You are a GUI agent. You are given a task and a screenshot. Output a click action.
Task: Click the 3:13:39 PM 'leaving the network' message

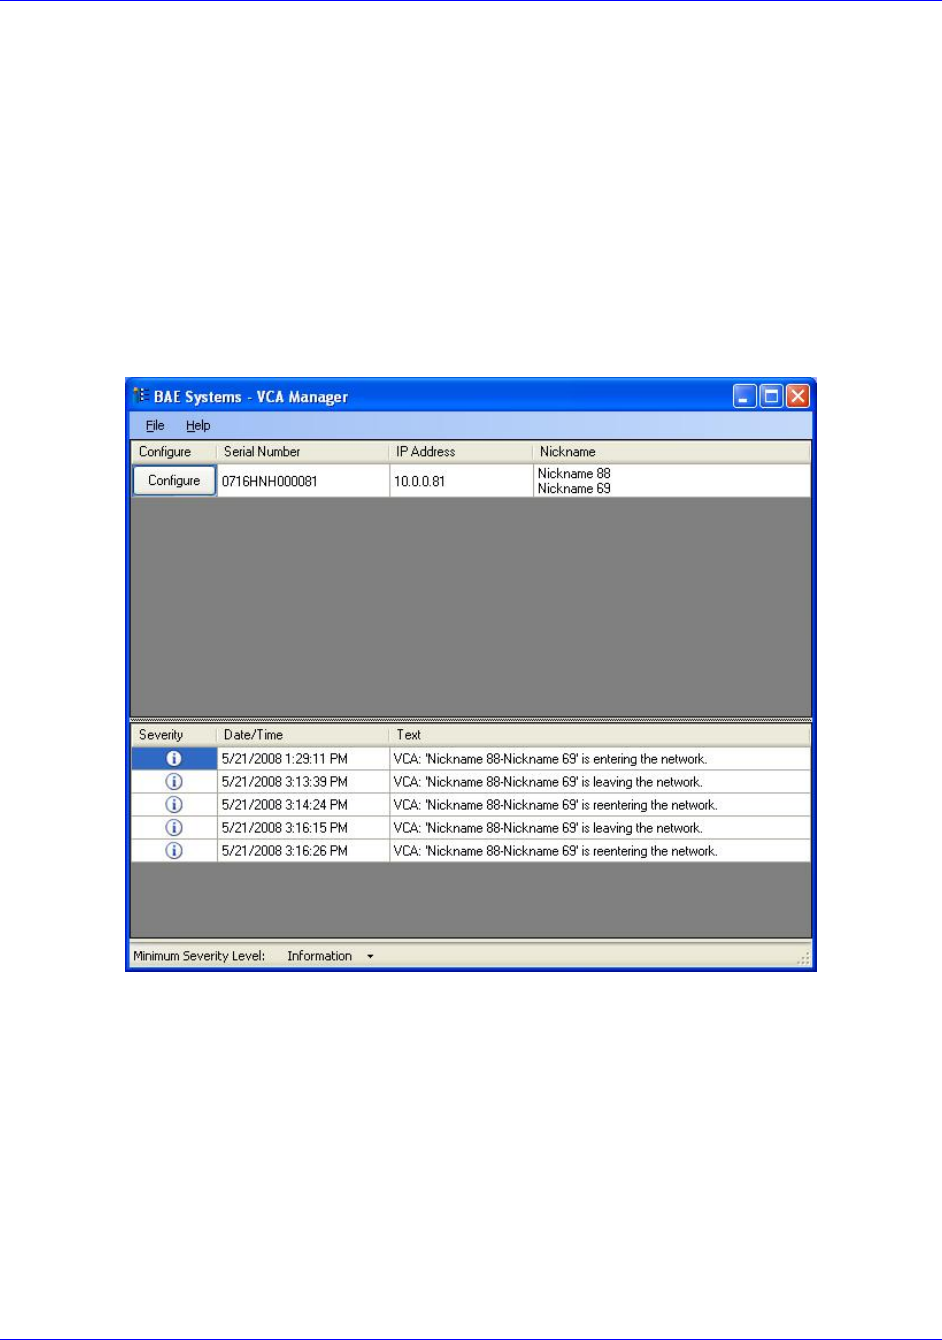point(600,782)
